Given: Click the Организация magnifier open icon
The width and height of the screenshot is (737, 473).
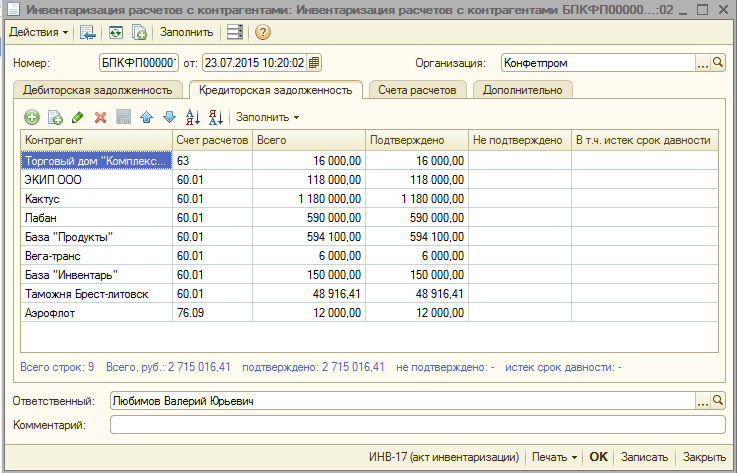Looking at the screenshot, I should tap(718, 63).
